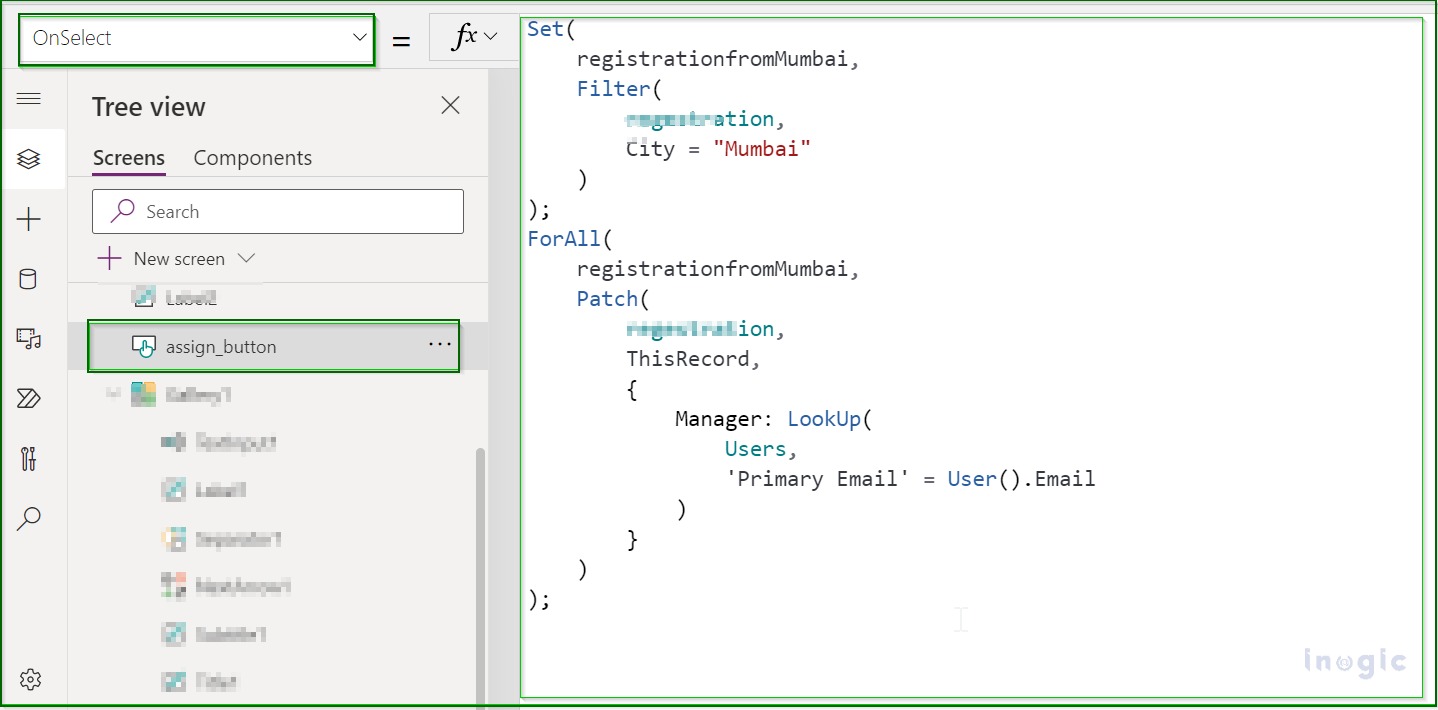Open the Insert pane
The image size is (1438, 710).
[30, 218]
